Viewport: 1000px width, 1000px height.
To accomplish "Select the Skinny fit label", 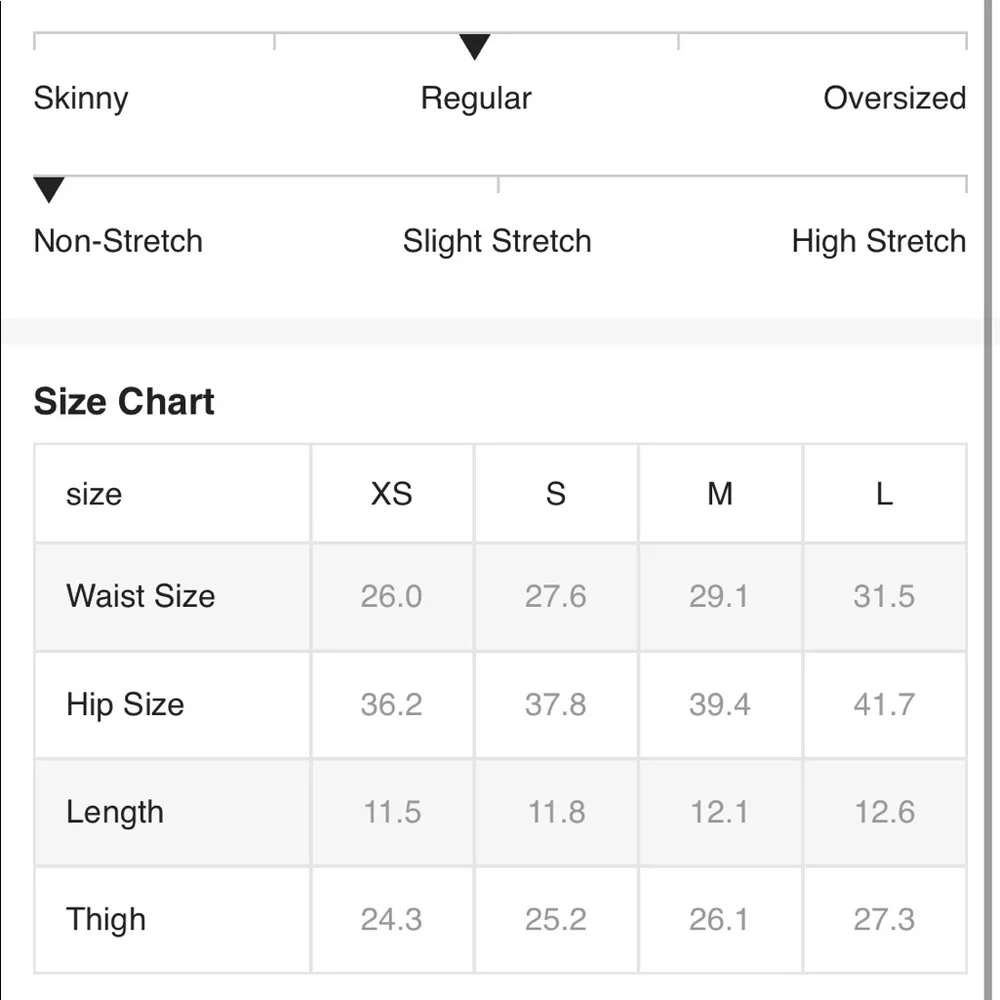I will 81,99.
